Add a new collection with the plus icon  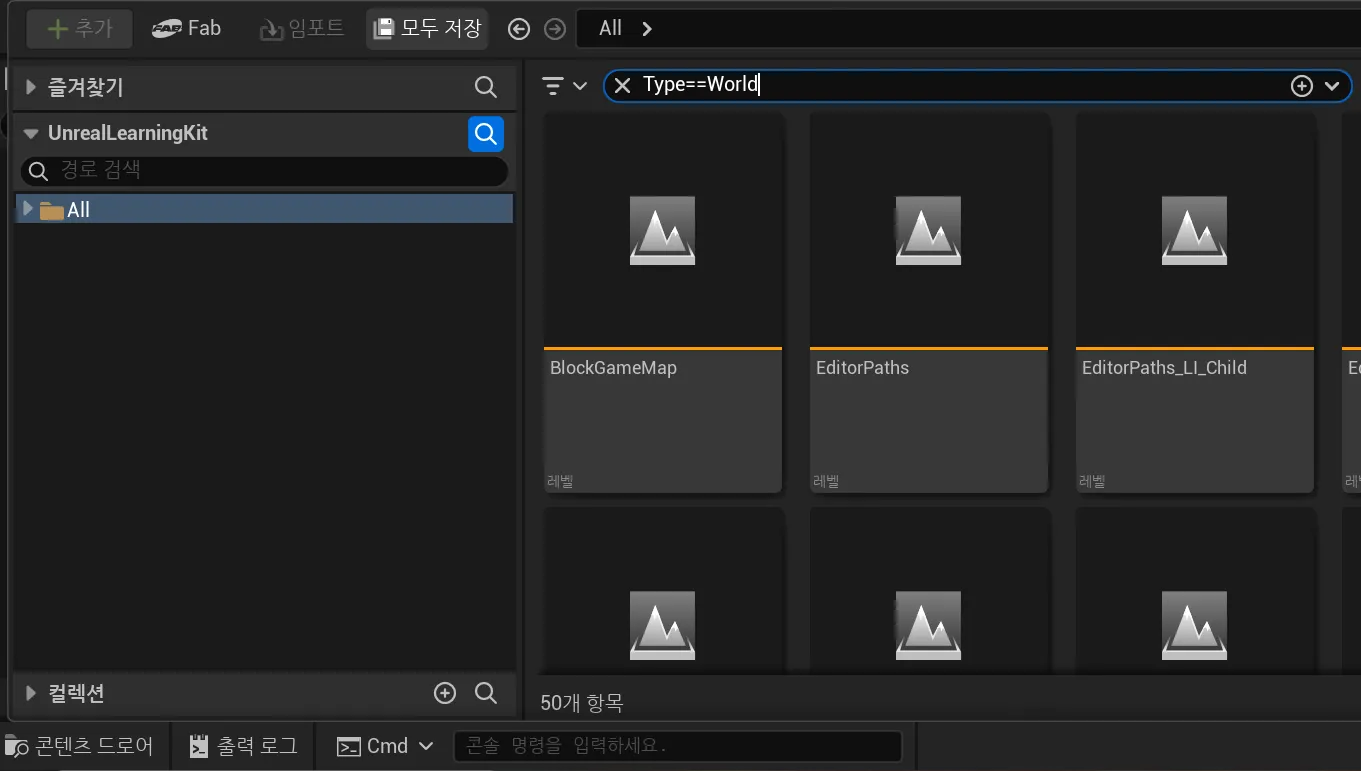(x=445, y=693)
